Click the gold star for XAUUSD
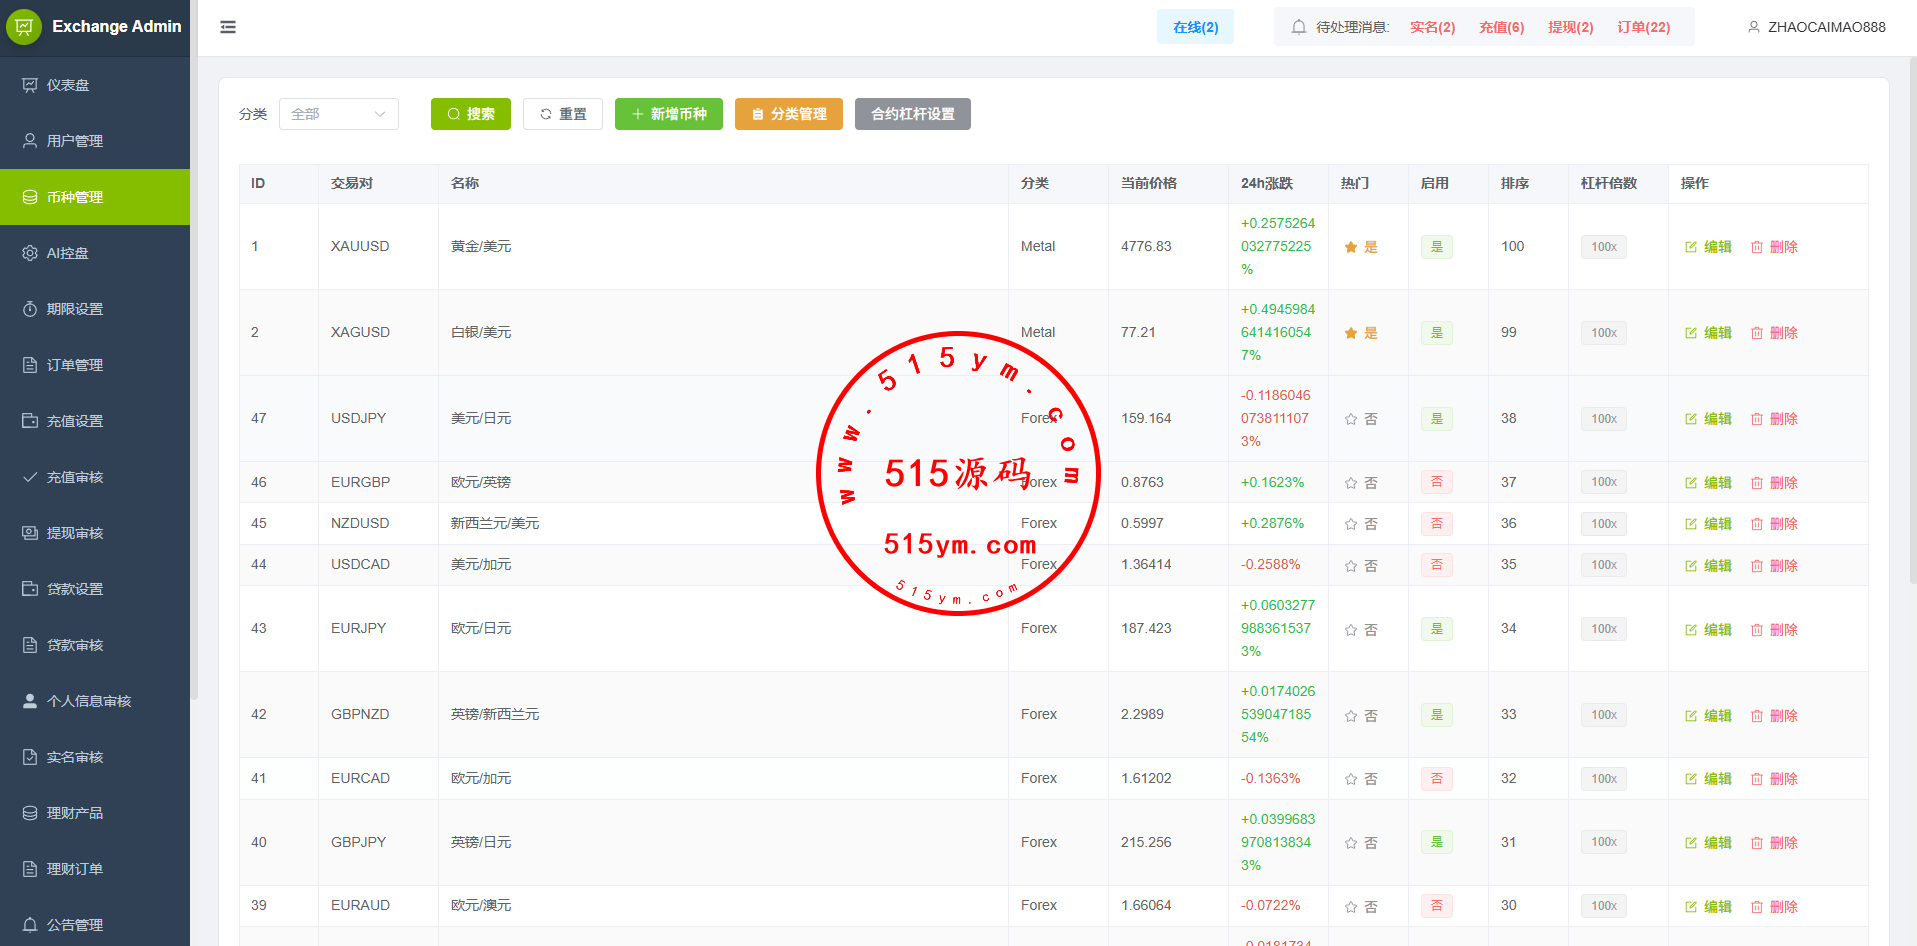 (x=1351, y=247)
